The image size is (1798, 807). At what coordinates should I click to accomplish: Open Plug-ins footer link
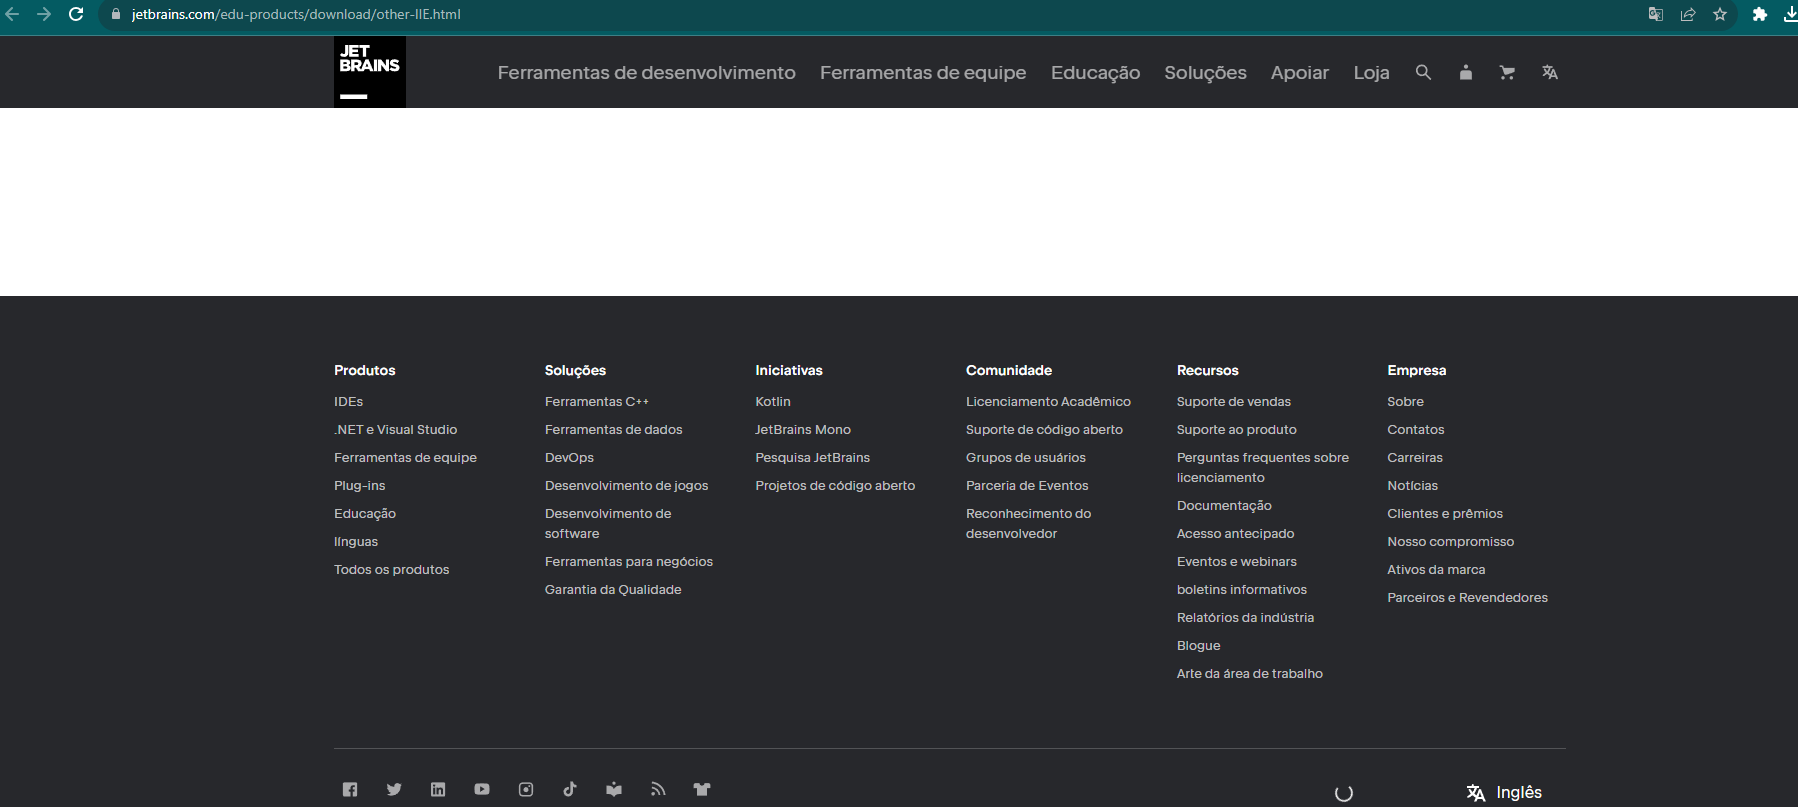click(x=359, y=485)
